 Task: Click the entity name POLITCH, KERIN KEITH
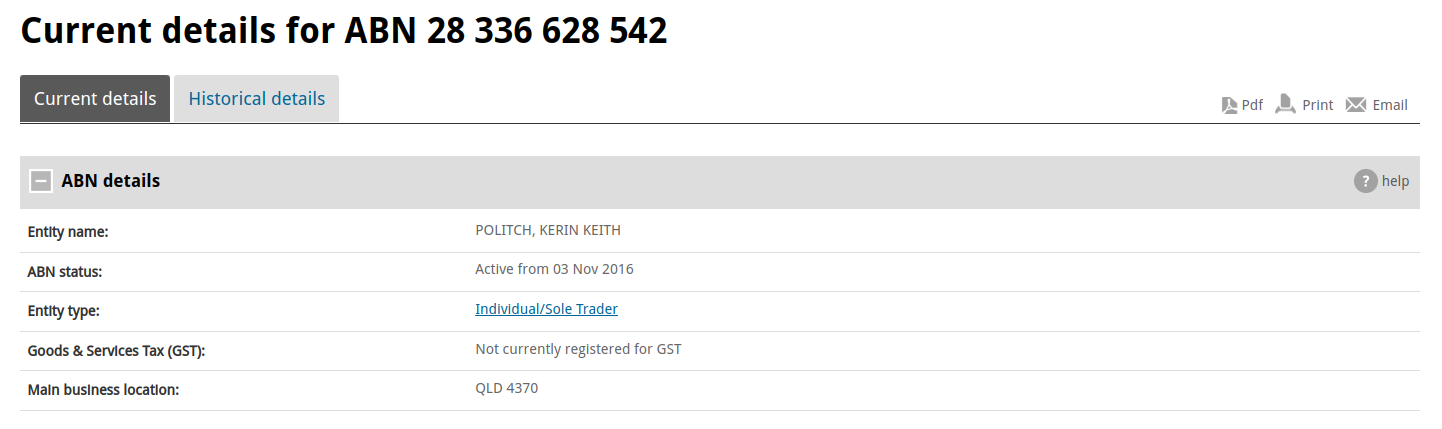click(x=548, y=230)
